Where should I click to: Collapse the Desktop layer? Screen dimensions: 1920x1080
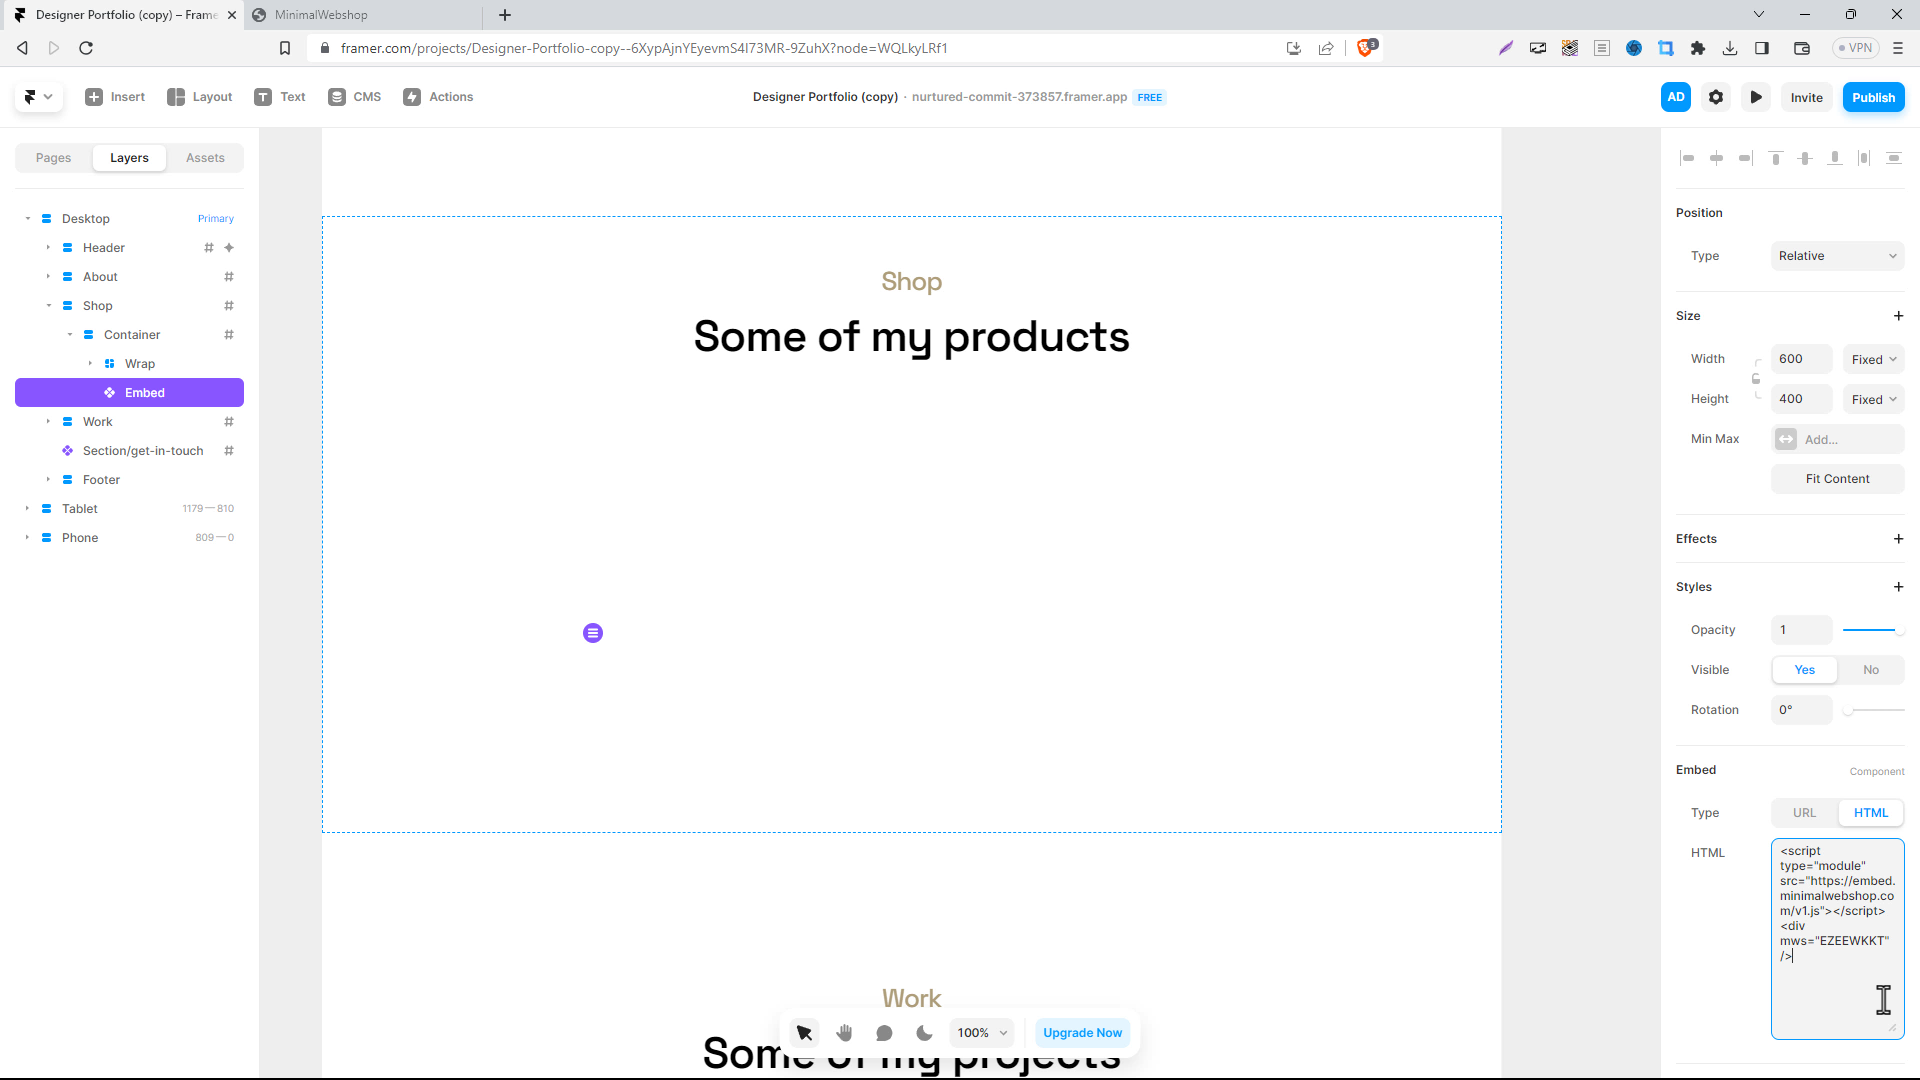27,219
